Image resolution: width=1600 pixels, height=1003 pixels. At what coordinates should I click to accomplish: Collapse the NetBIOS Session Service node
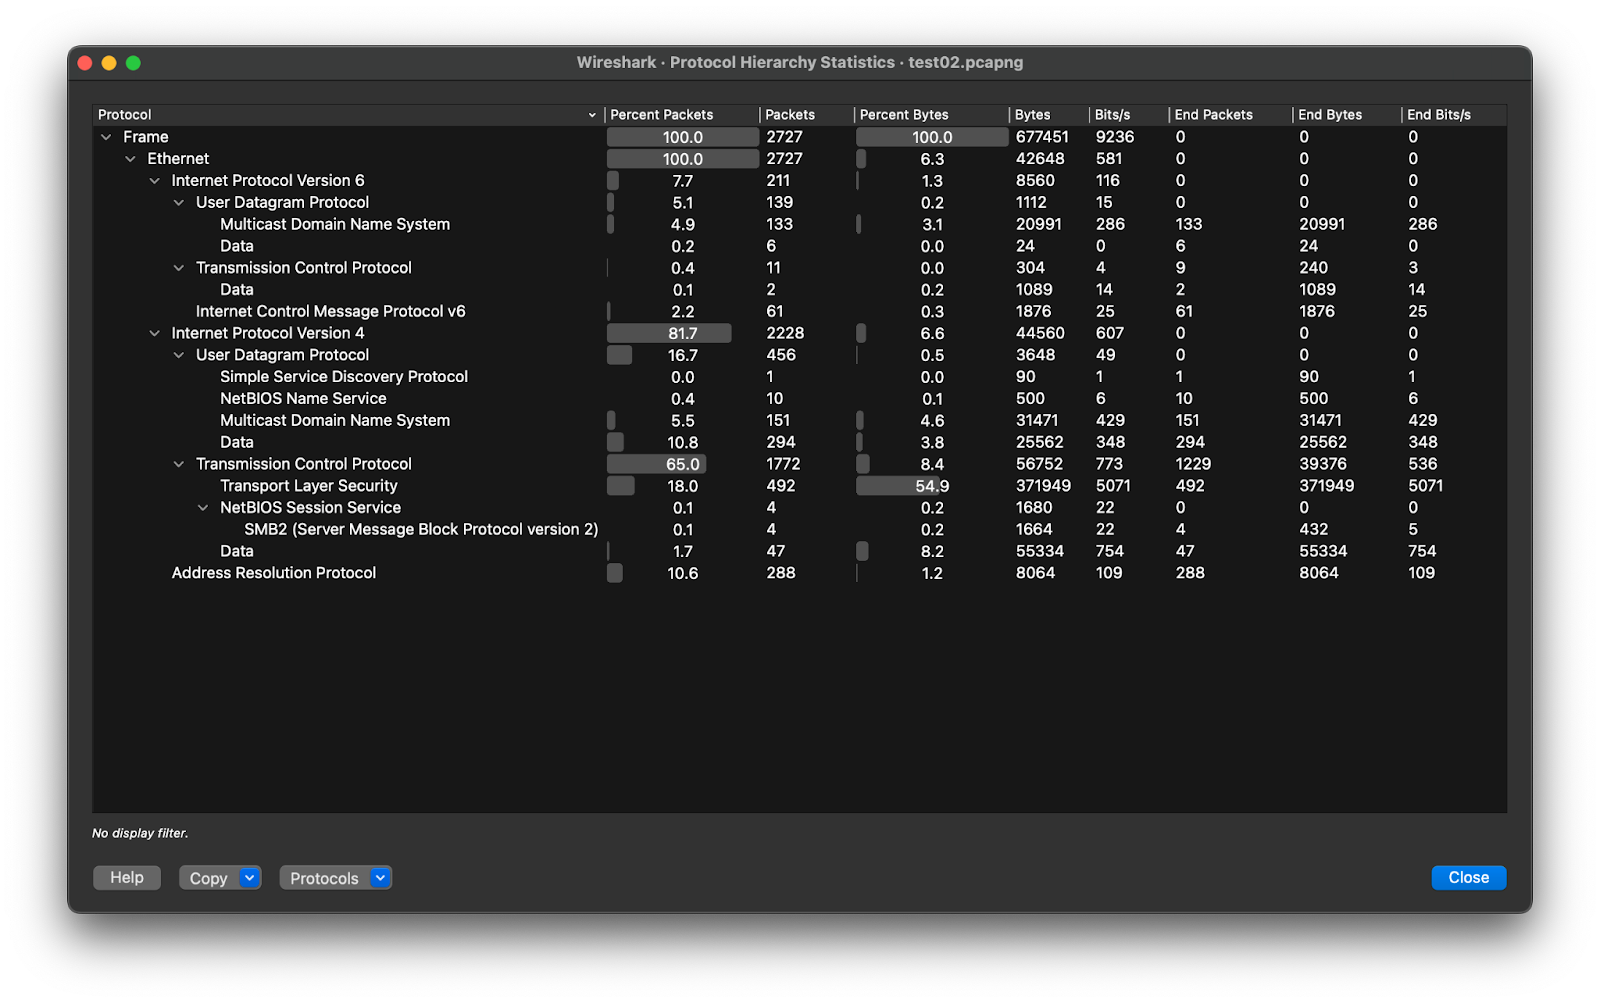tap(204, 508)
